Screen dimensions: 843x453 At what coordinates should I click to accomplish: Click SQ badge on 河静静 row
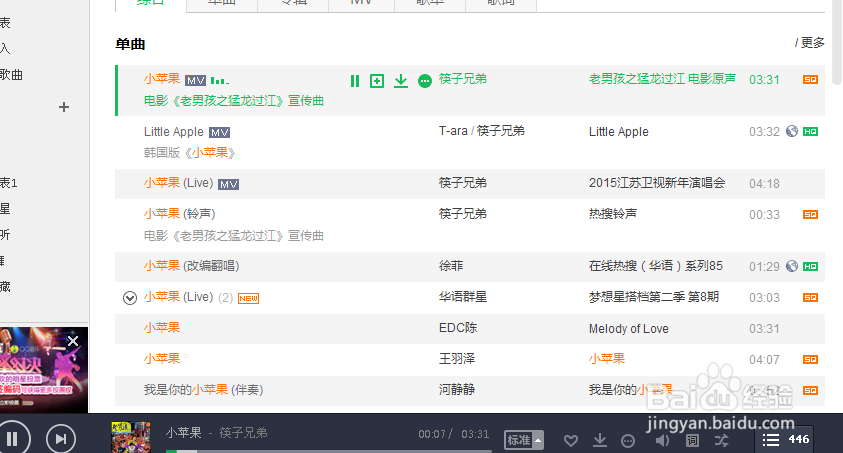pyautogui.click(x=810, y=391)
